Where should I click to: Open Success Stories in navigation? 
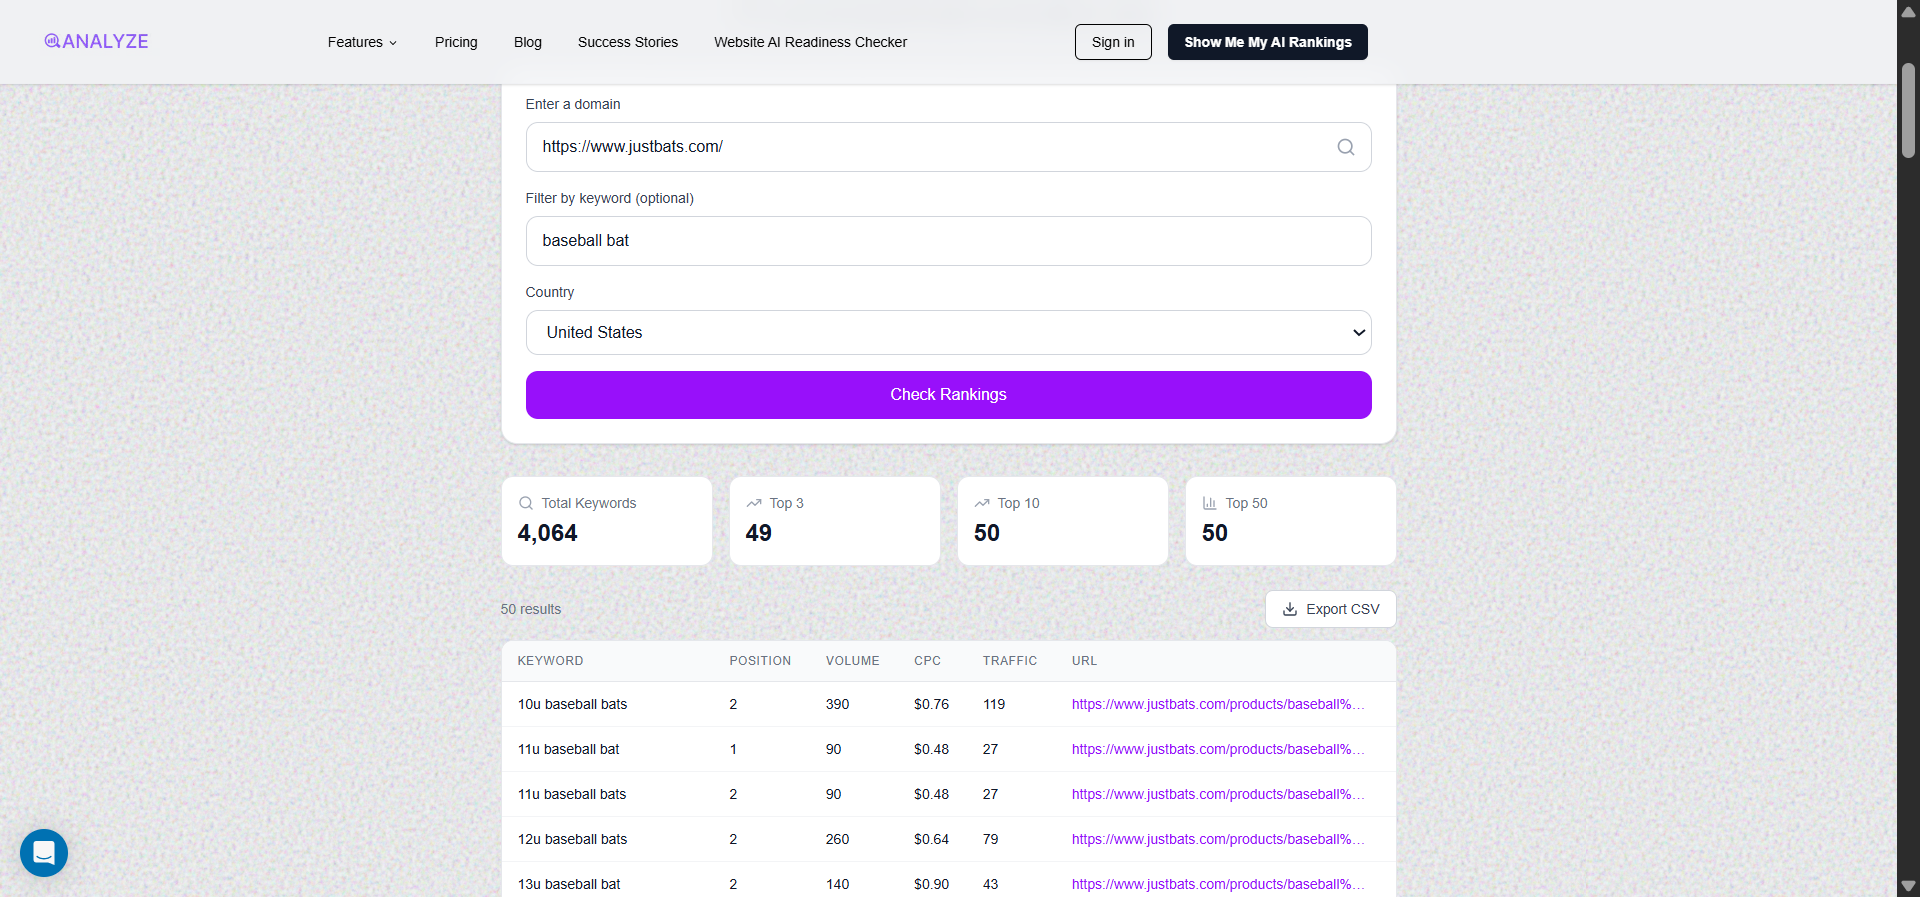[628, 42]
